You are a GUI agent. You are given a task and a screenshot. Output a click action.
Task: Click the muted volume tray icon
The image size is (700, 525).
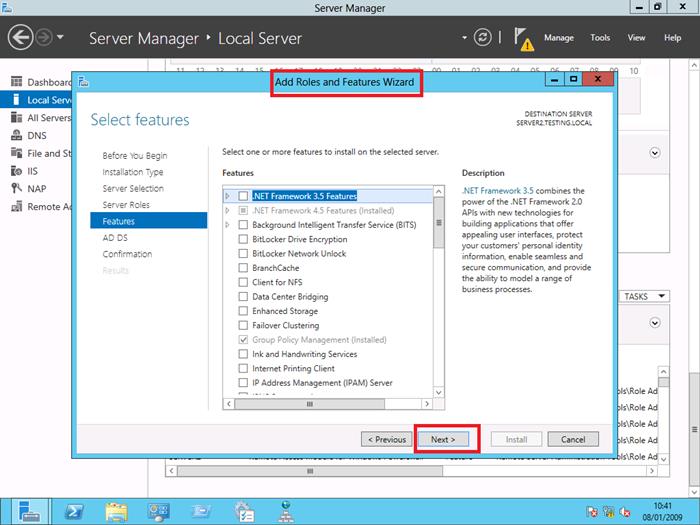(x=625, y=512)
